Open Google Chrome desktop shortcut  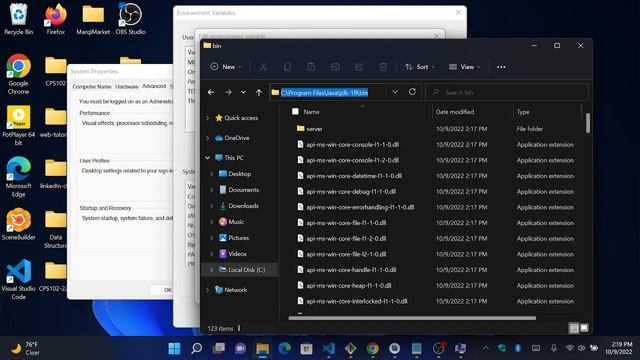click(x=18, y=74)
